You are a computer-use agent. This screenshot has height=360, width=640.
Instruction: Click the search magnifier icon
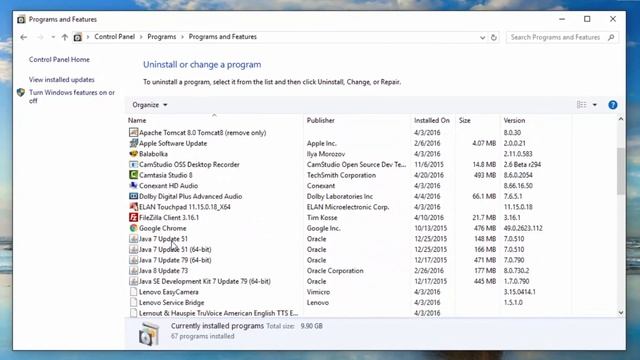click(611, 37)
